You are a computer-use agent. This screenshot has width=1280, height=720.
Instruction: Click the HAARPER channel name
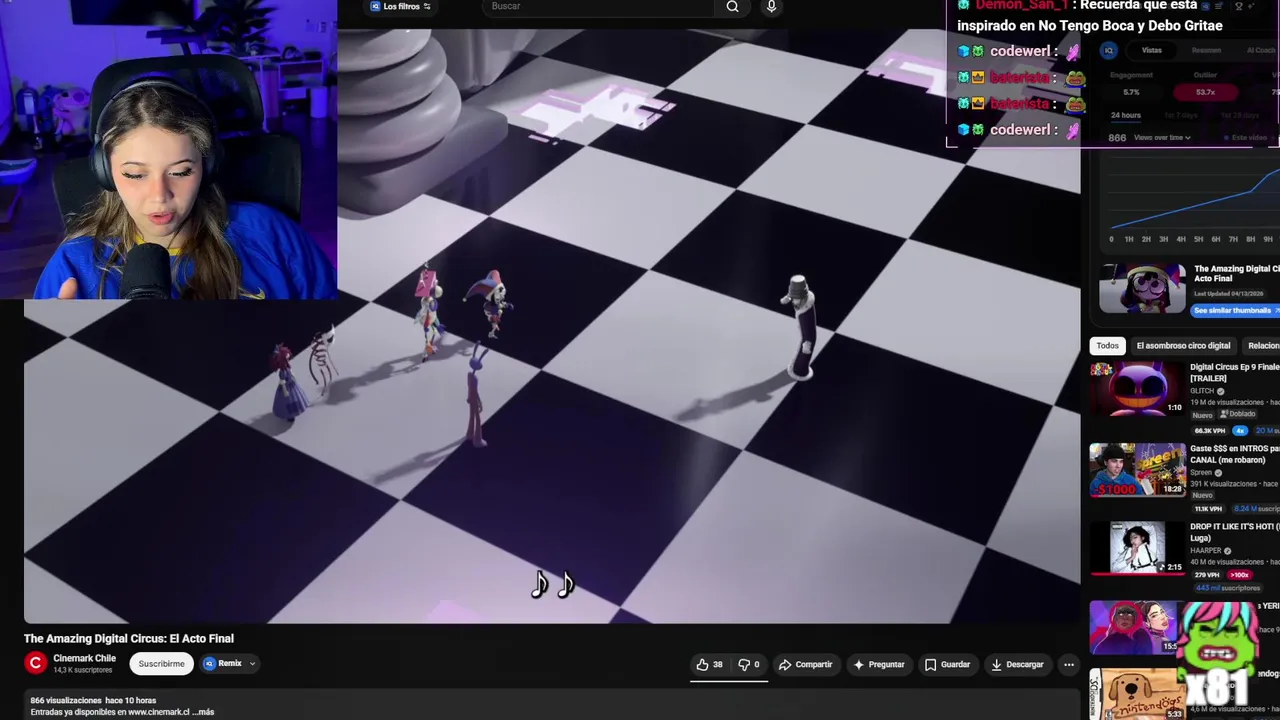pyautogui.click(x=1205, y=551)
